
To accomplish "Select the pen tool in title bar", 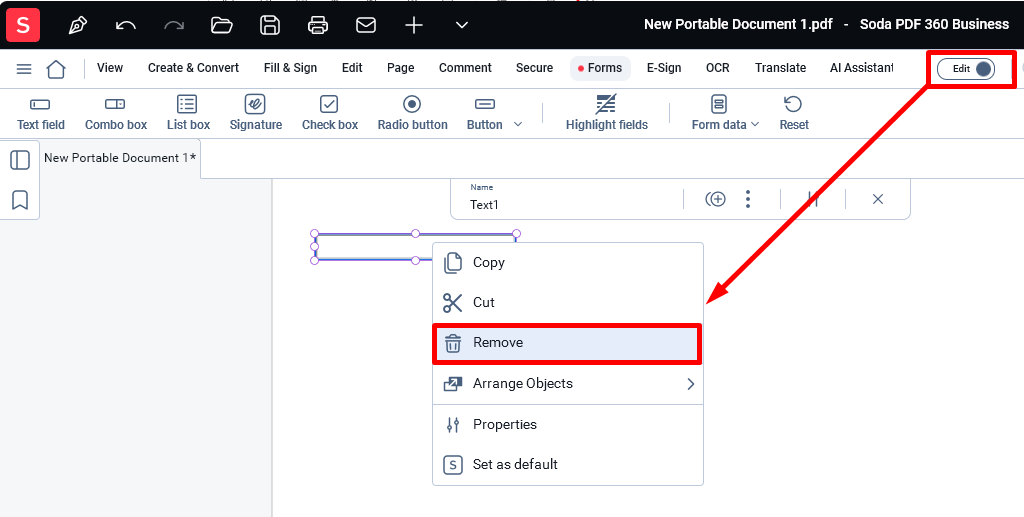I will click(x=78, y=25).
